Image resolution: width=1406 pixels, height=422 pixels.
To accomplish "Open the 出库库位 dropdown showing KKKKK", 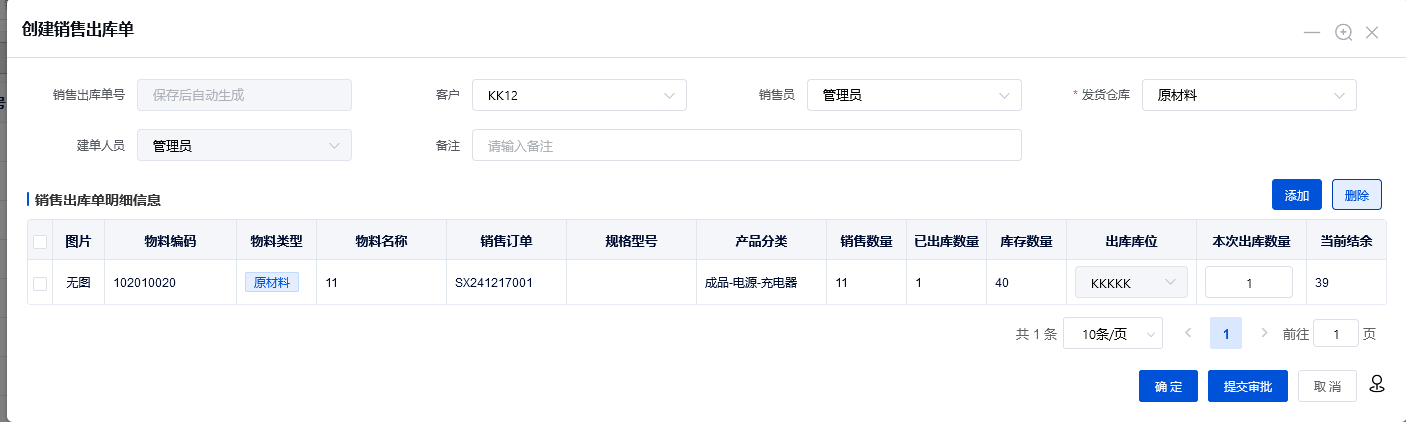I will [1131, 283].
